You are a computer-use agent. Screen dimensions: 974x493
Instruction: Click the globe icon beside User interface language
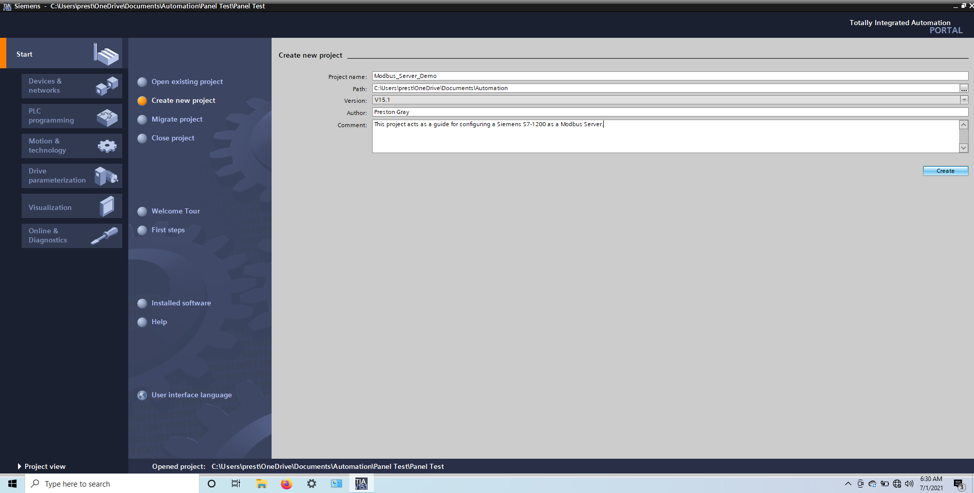tap(142, 395)
